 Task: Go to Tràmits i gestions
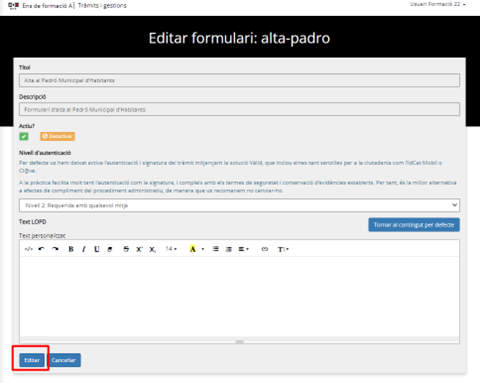pyautogui.click(x=102, y=6)
